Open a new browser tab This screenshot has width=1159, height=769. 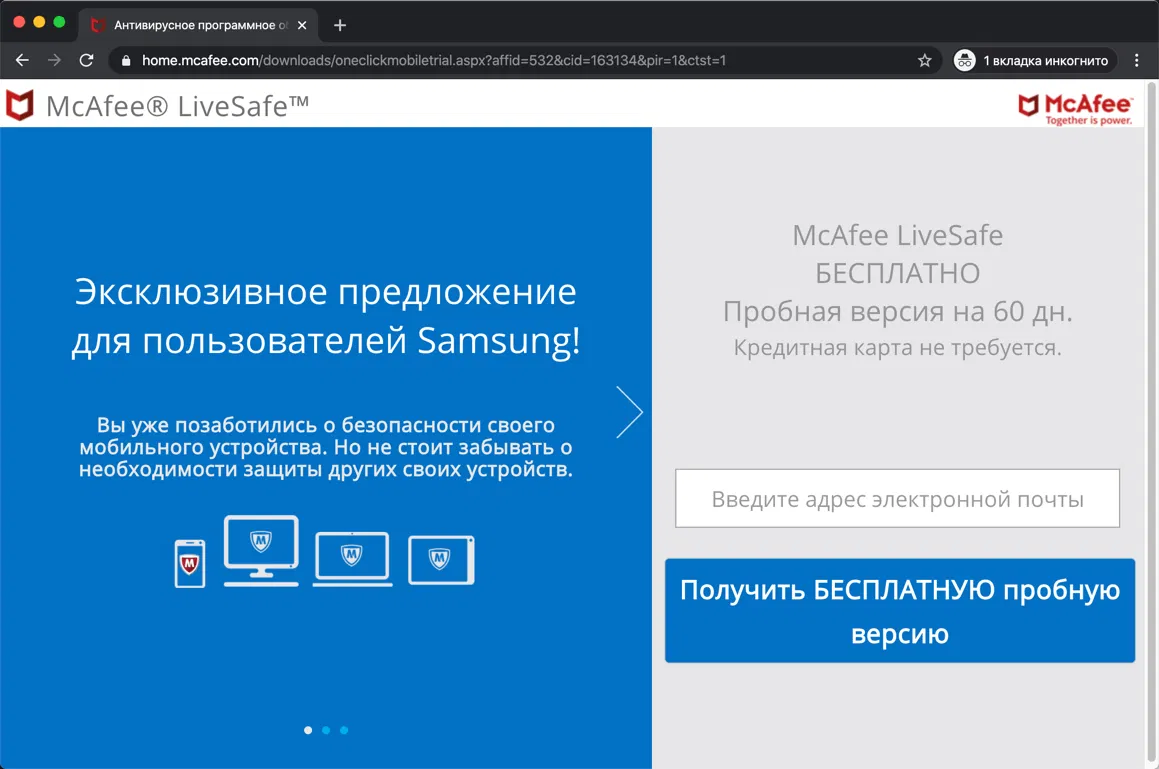(x=342, y=24)
